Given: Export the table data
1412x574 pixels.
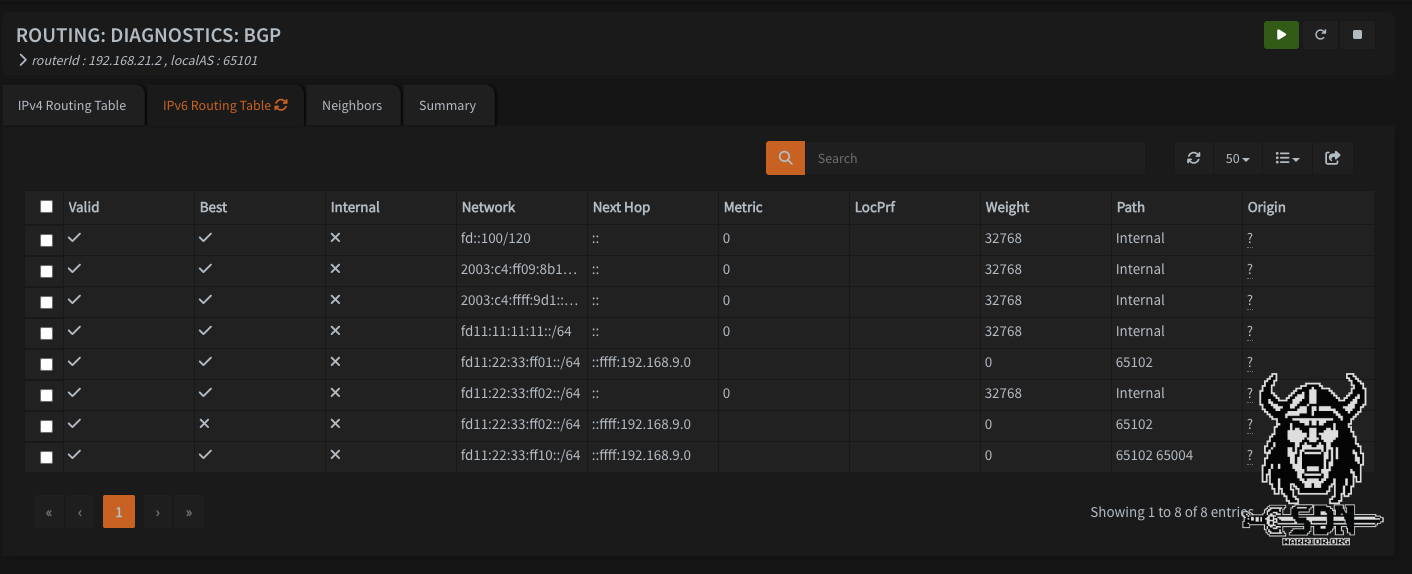Looking at the screenshot, I should [1332, 158].
